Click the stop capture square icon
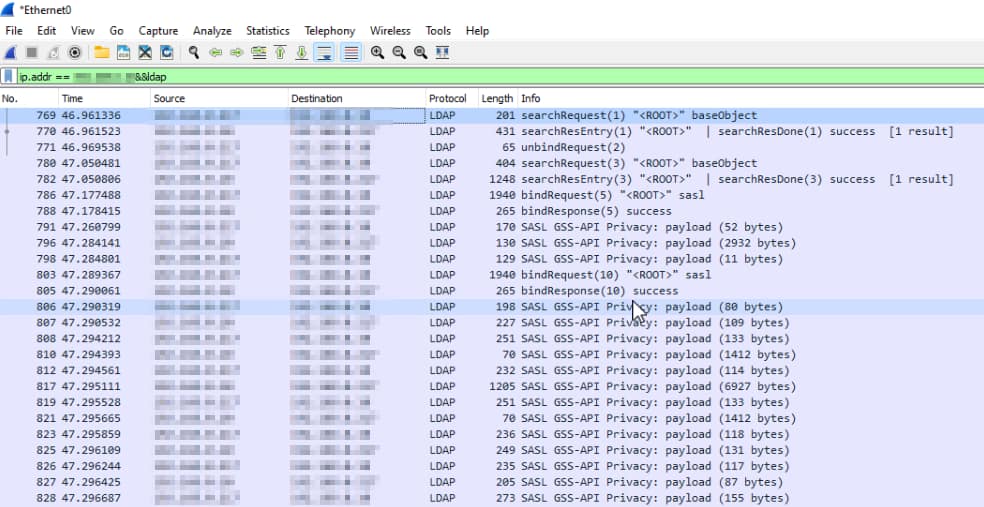Viewport: 984px width, 507px height. click(x=32, y=53)
